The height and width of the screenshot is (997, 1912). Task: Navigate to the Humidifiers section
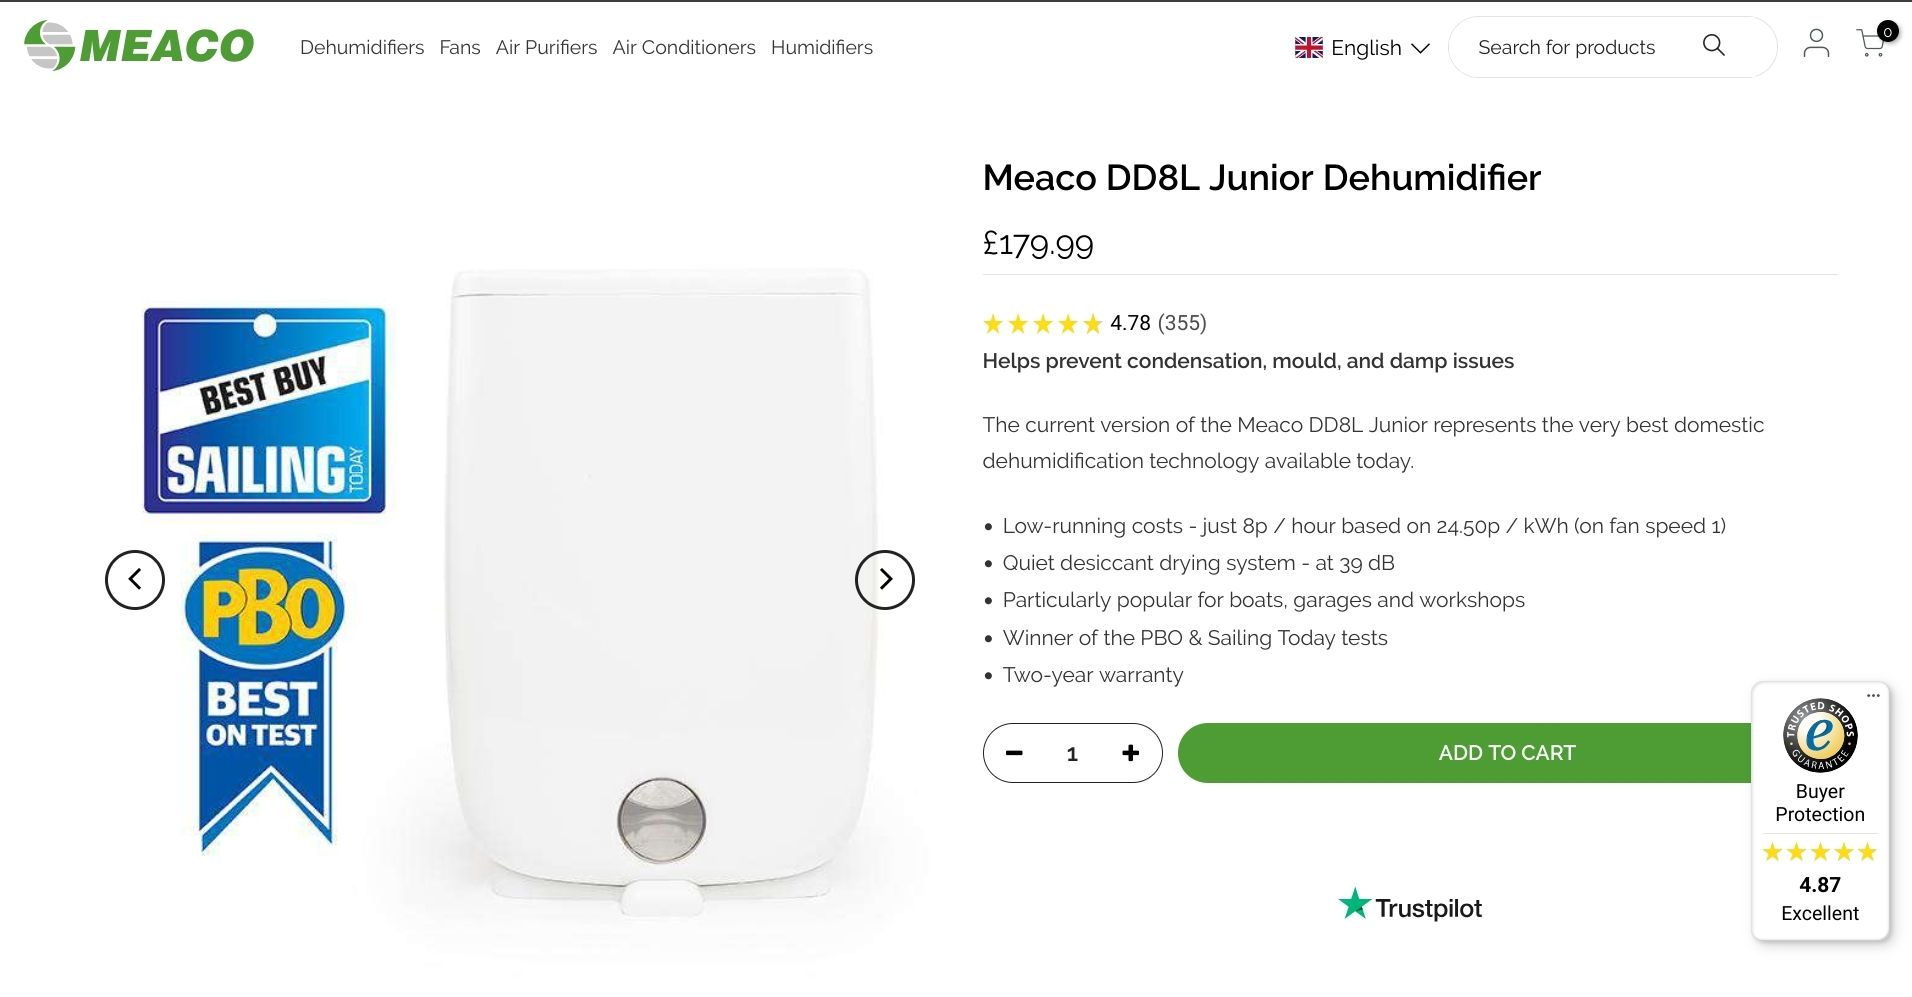tap(822, 47)
